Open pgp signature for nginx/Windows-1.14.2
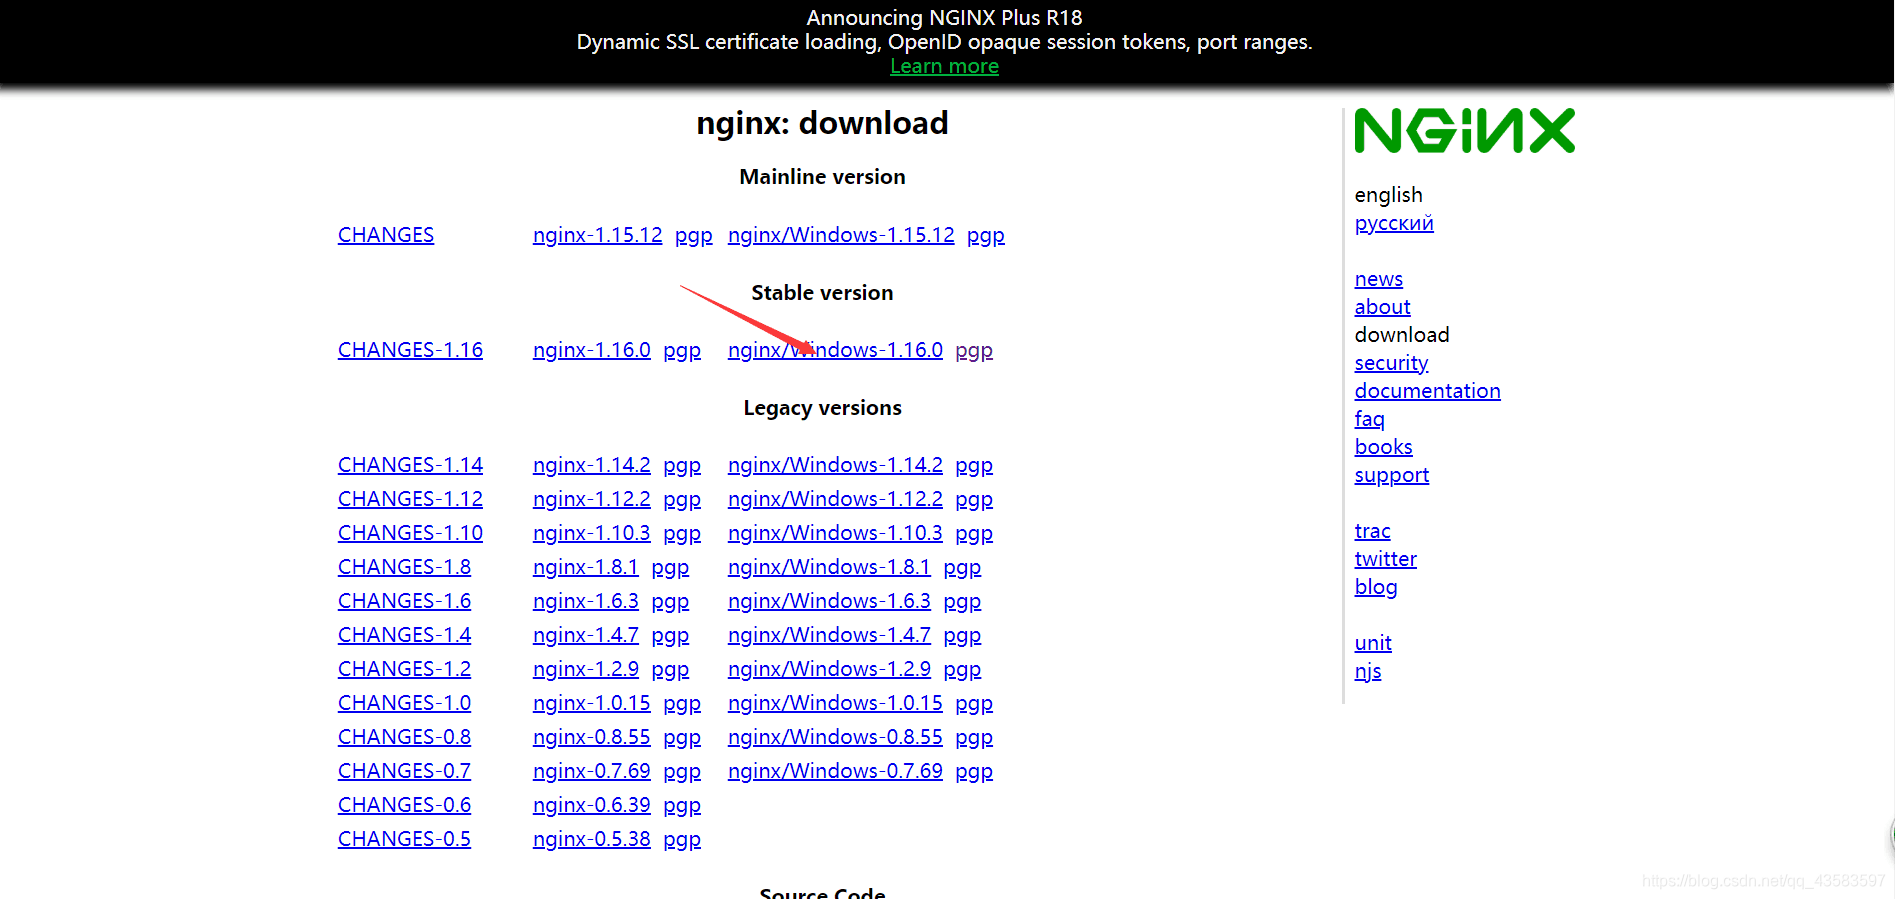Viewport: 1895px width, 899px height. click(973, 465)
